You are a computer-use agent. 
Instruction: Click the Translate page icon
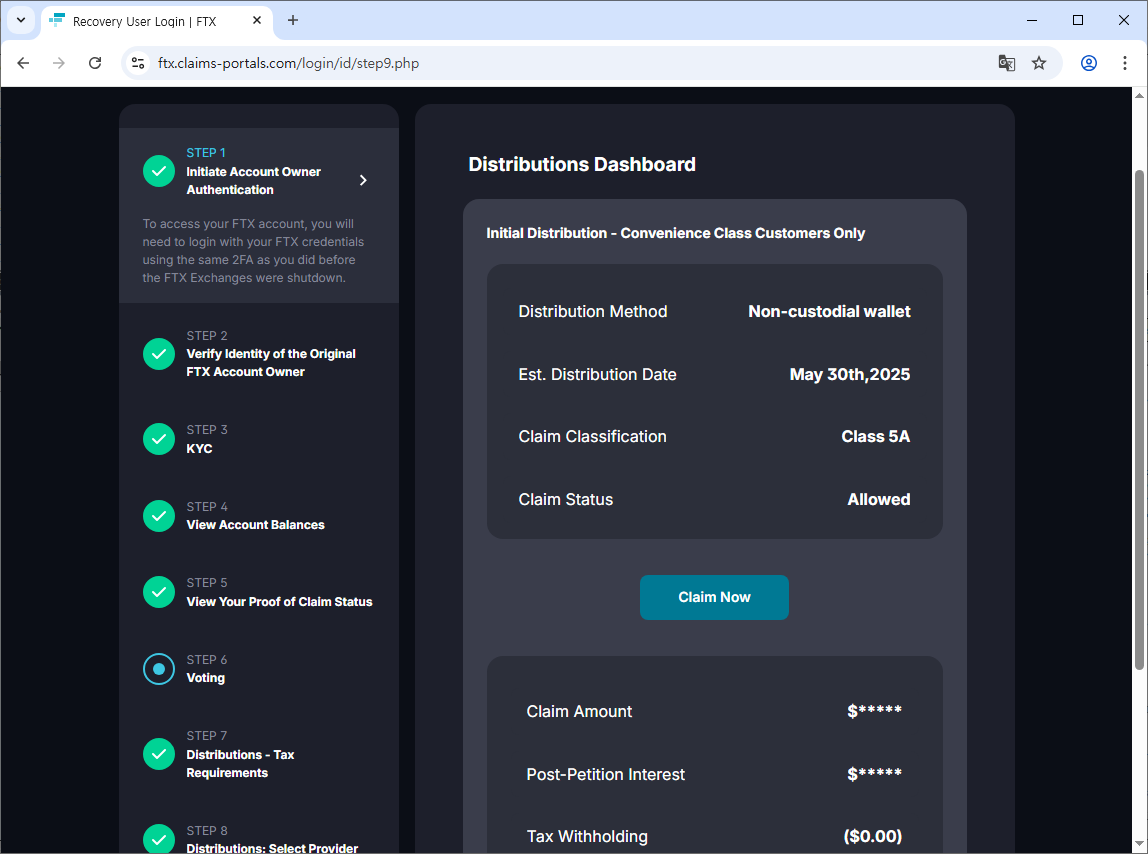[1007, 63]
